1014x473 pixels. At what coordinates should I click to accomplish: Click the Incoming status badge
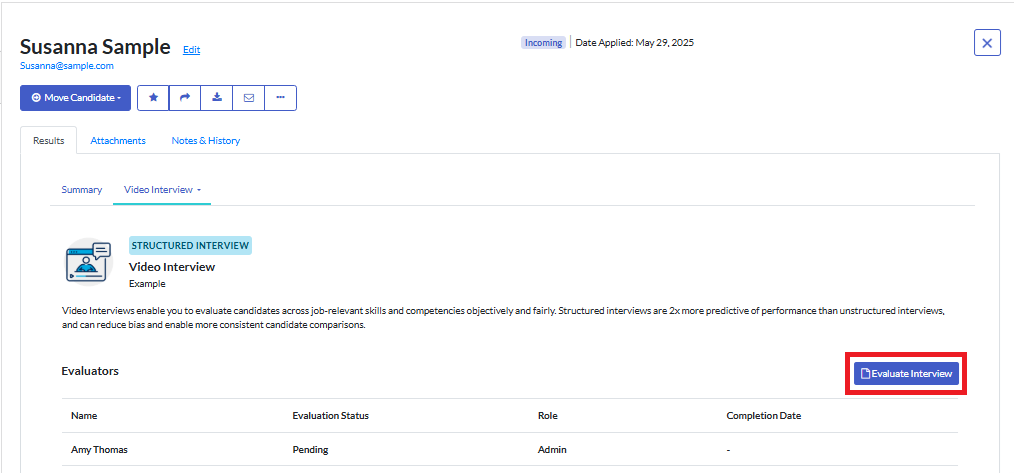(x=543, y=43)
